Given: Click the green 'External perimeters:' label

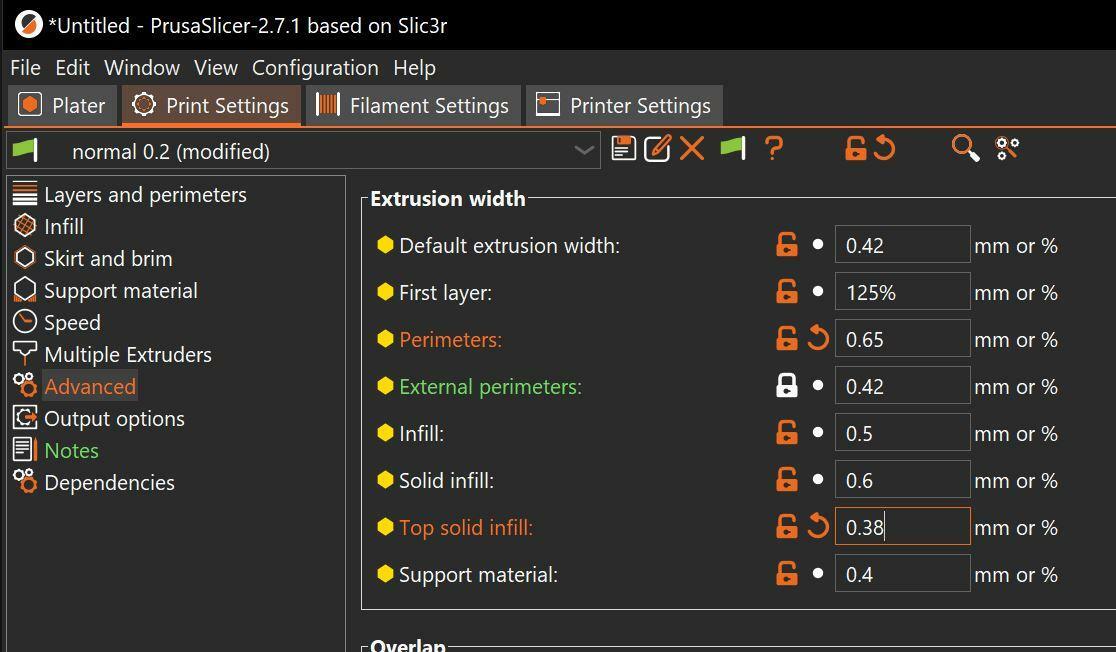Looking at the screenshot, I should pos(490,387).
